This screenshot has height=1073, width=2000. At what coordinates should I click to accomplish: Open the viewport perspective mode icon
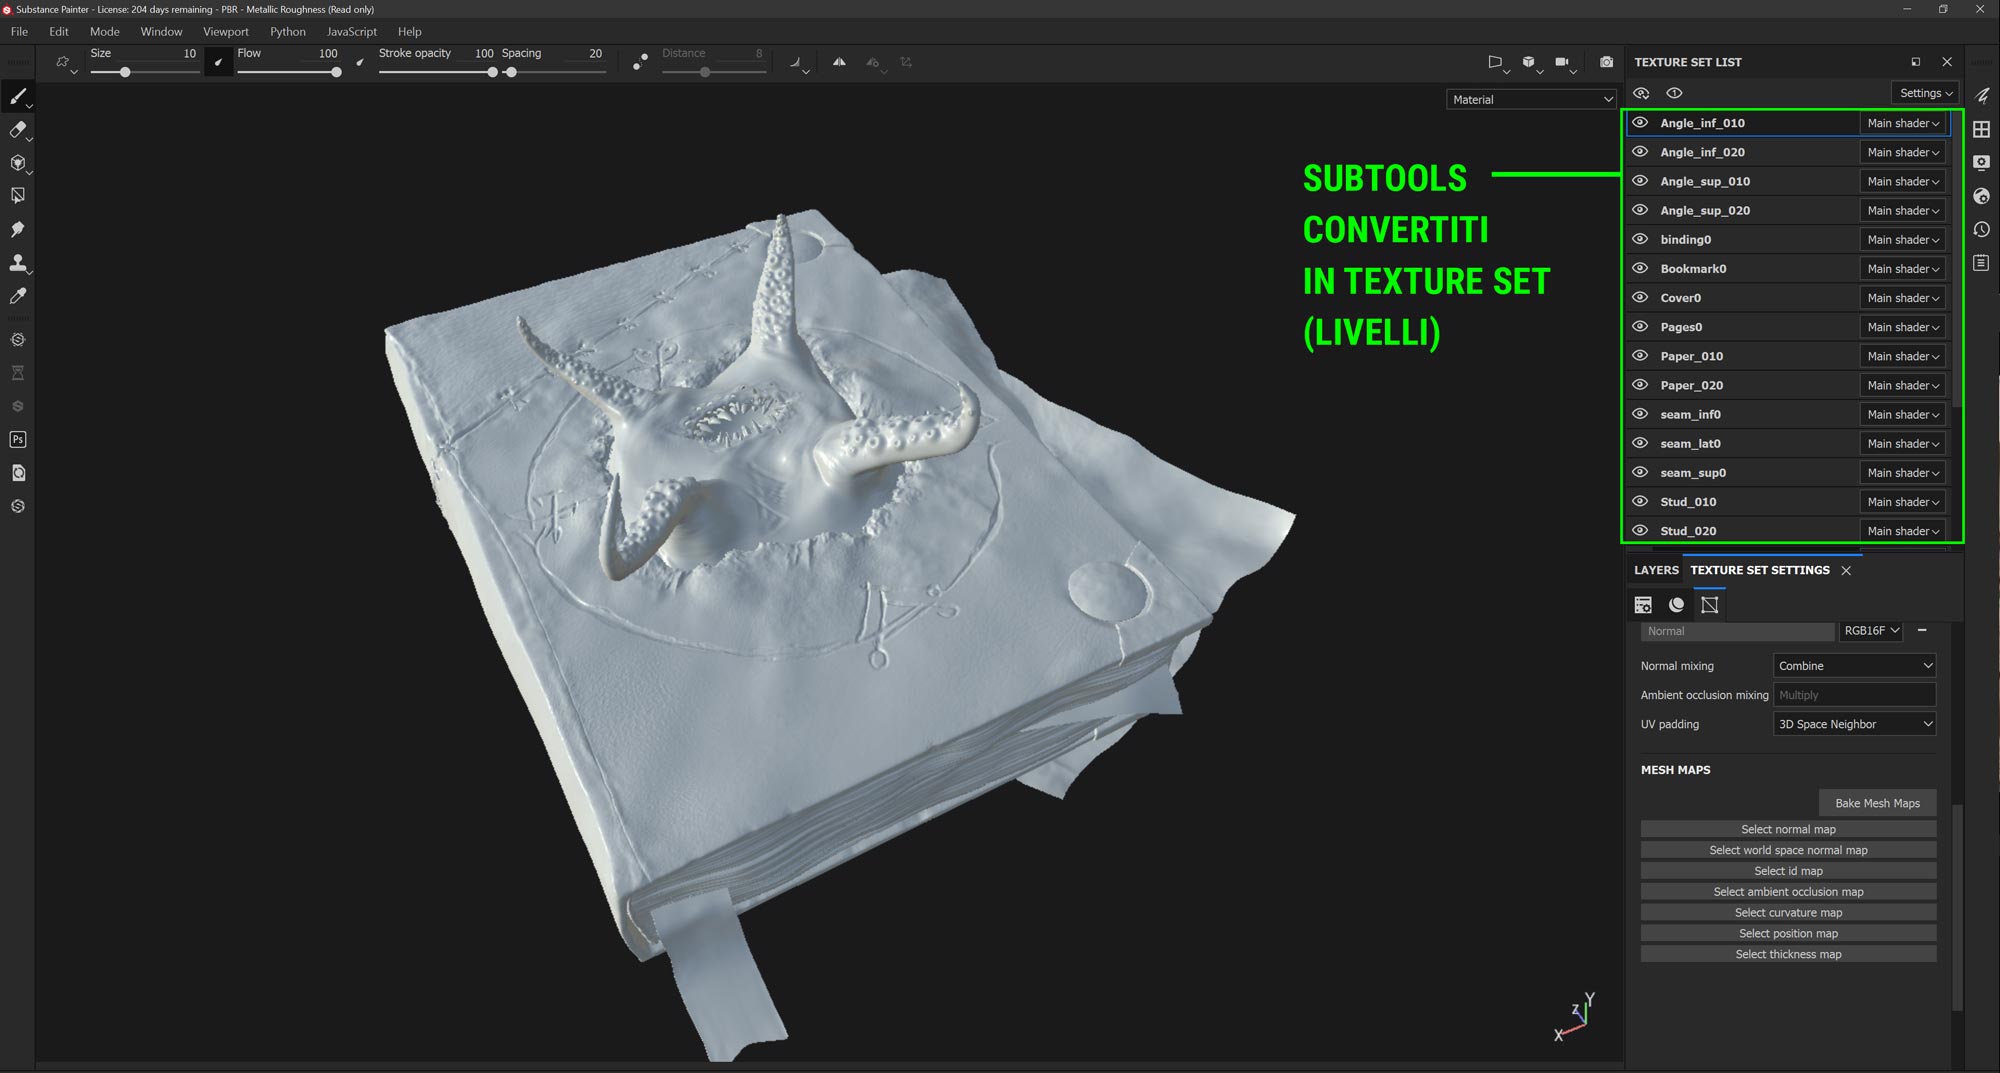[x=1495, y=62]
